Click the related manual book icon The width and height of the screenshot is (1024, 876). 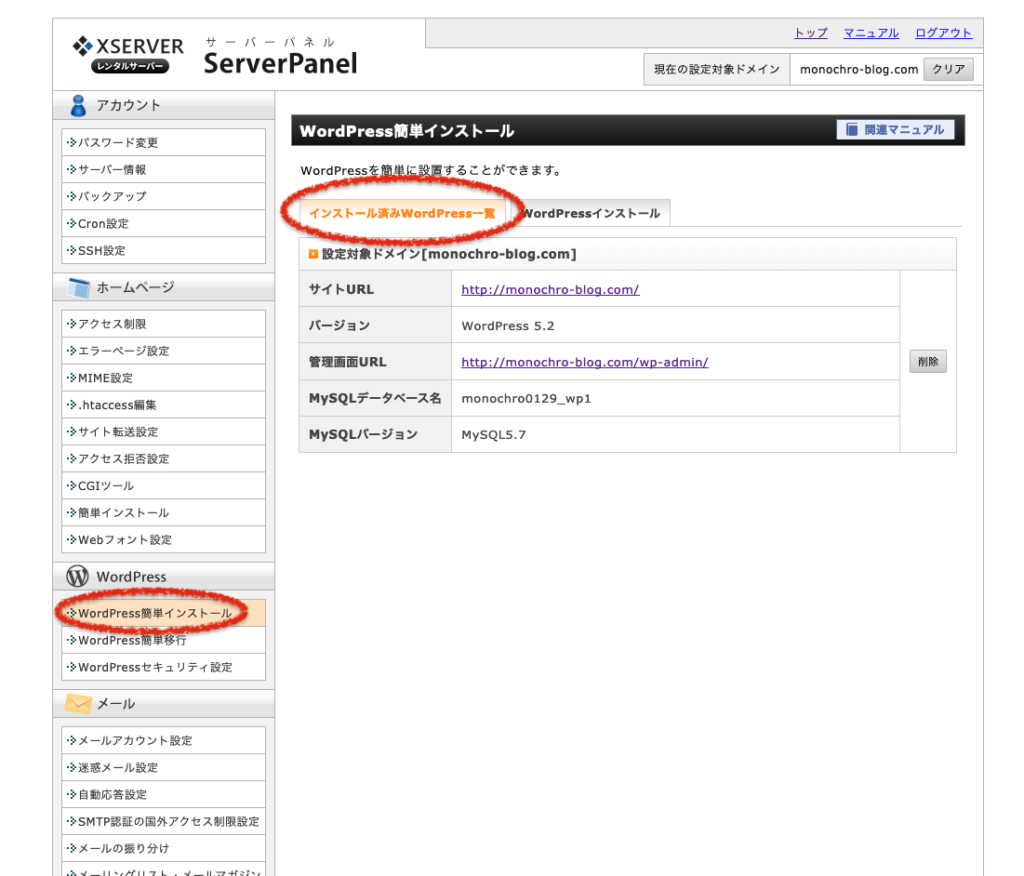[852, 129]
